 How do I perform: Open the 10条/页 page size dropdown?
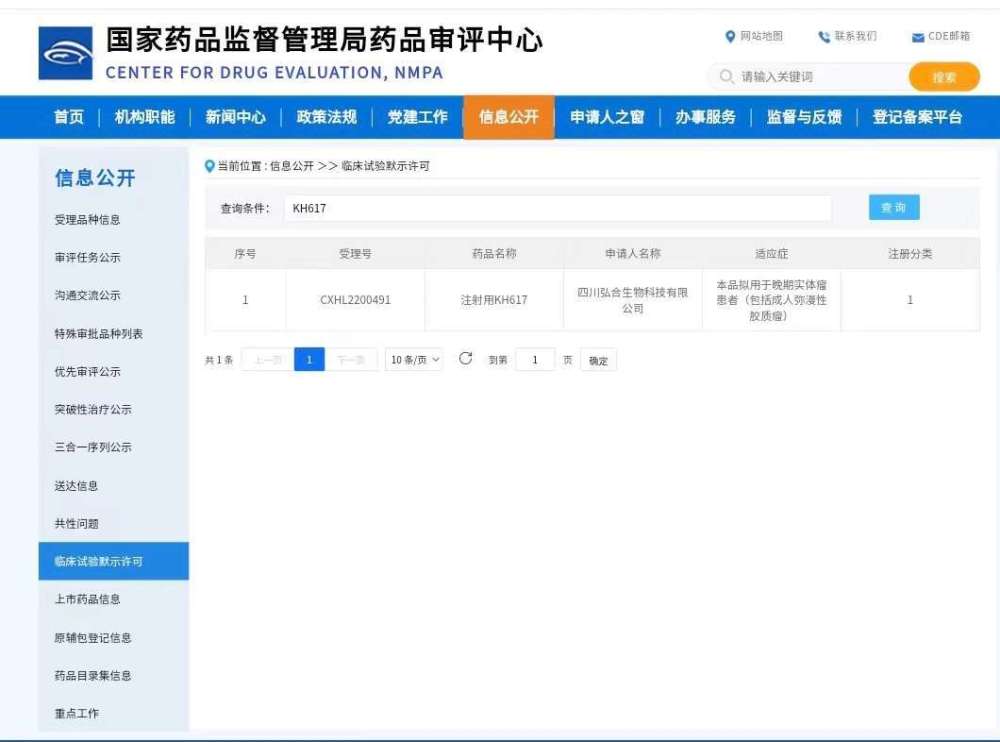[414, 360]
